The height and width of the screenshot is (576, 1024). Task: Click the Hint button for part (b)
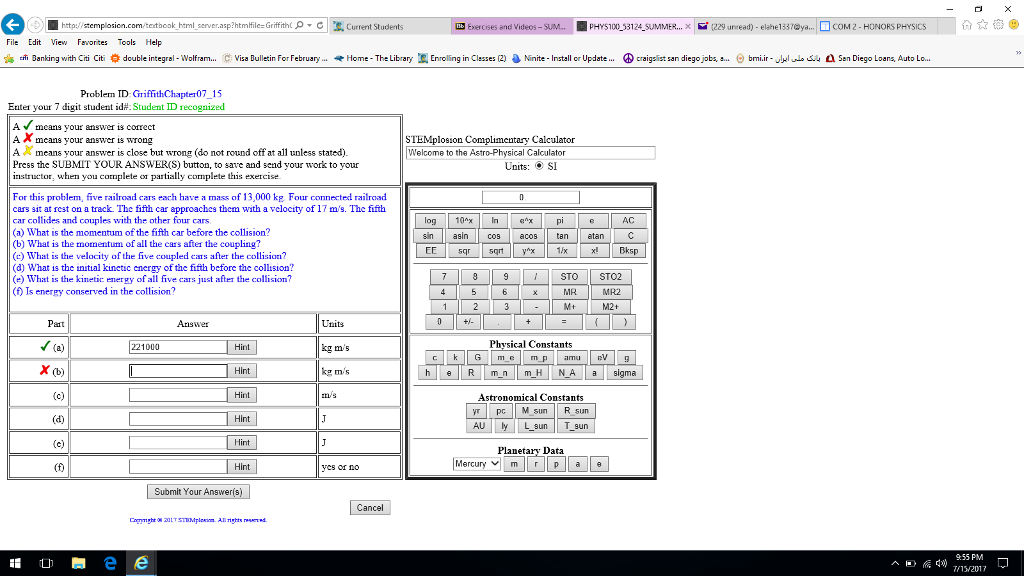[x=242, y=371]
